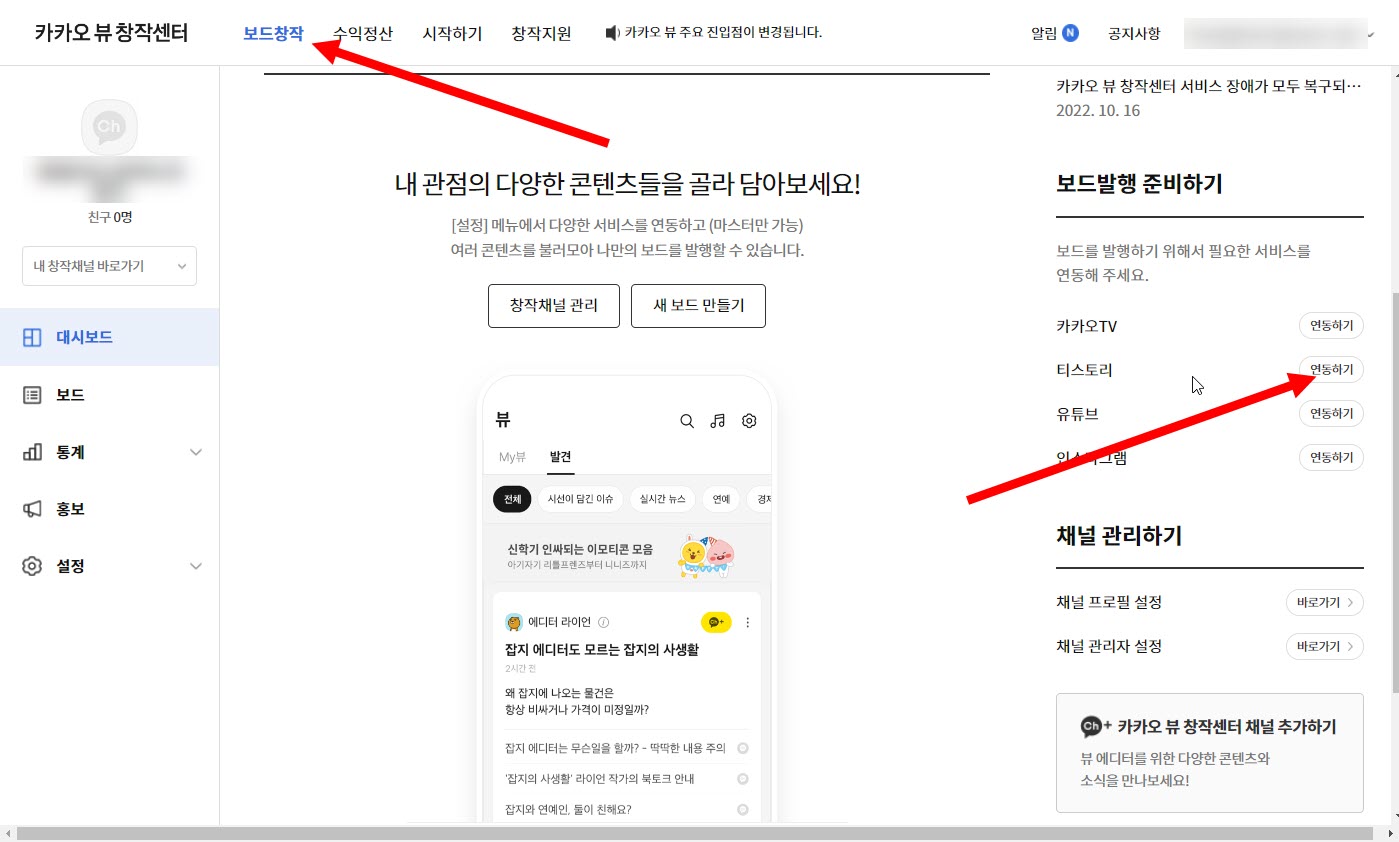1399x842 pixels.
Task: Open the 수익정산 top menu
Action: (363, 33)
